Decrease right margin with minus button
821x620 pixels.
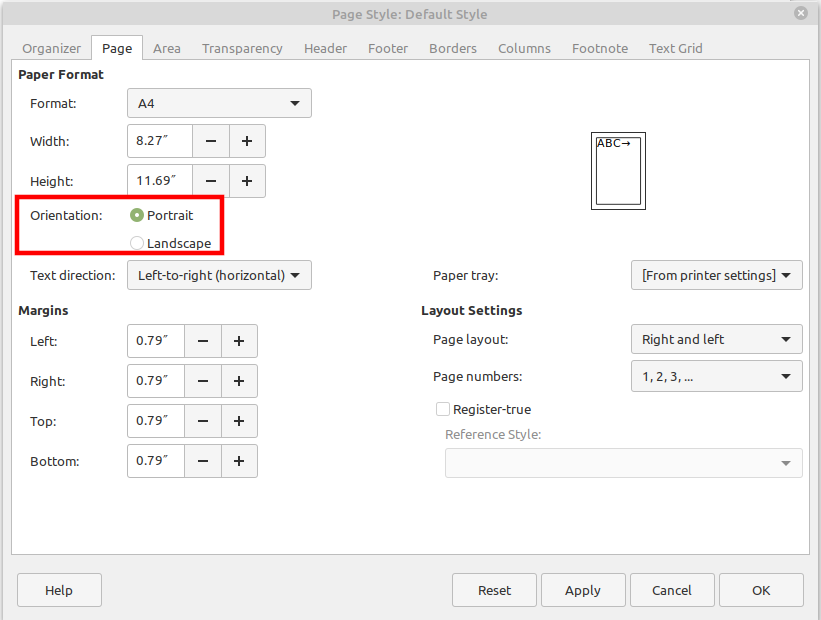click(x=203, y=381)
